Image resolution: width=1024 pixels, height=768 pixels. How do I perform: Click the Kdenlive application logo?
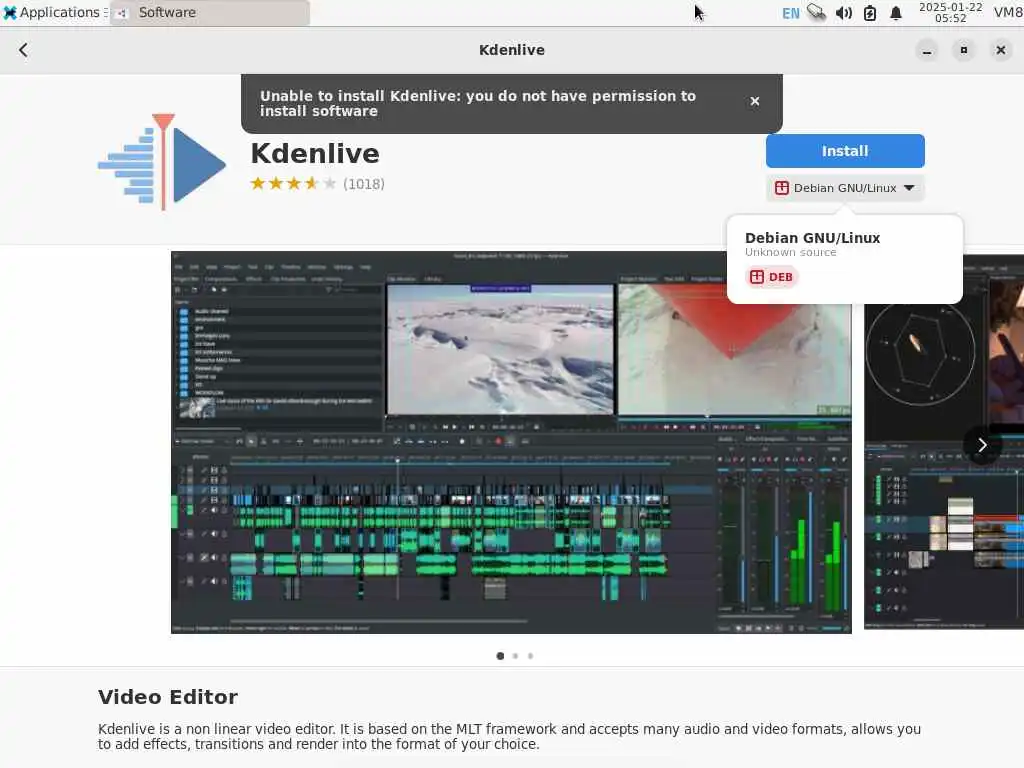click(163, 162)
